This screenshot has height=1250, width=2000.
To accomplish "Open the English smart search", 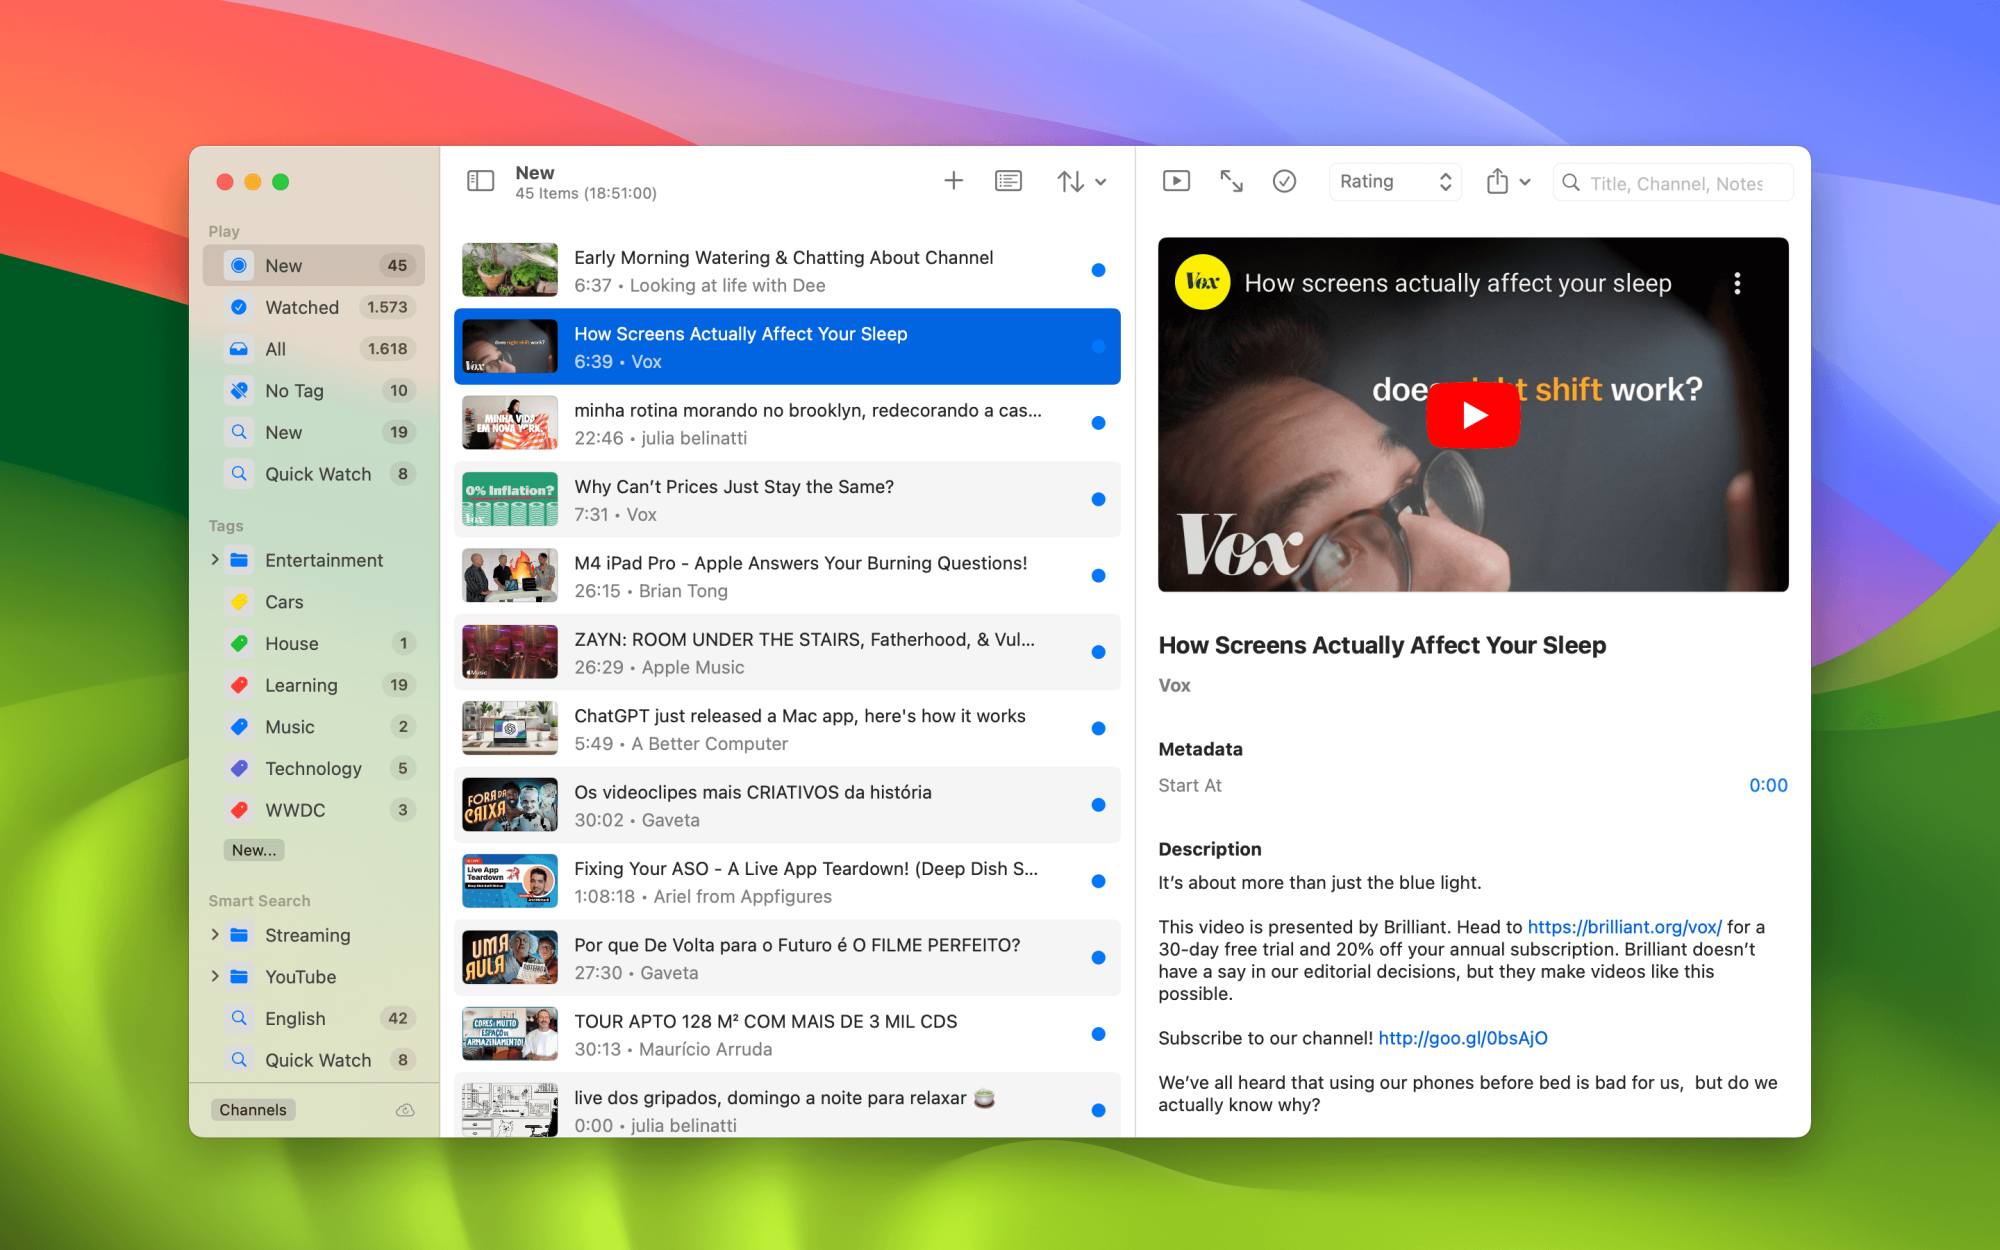I will (x=314, y=1018).
